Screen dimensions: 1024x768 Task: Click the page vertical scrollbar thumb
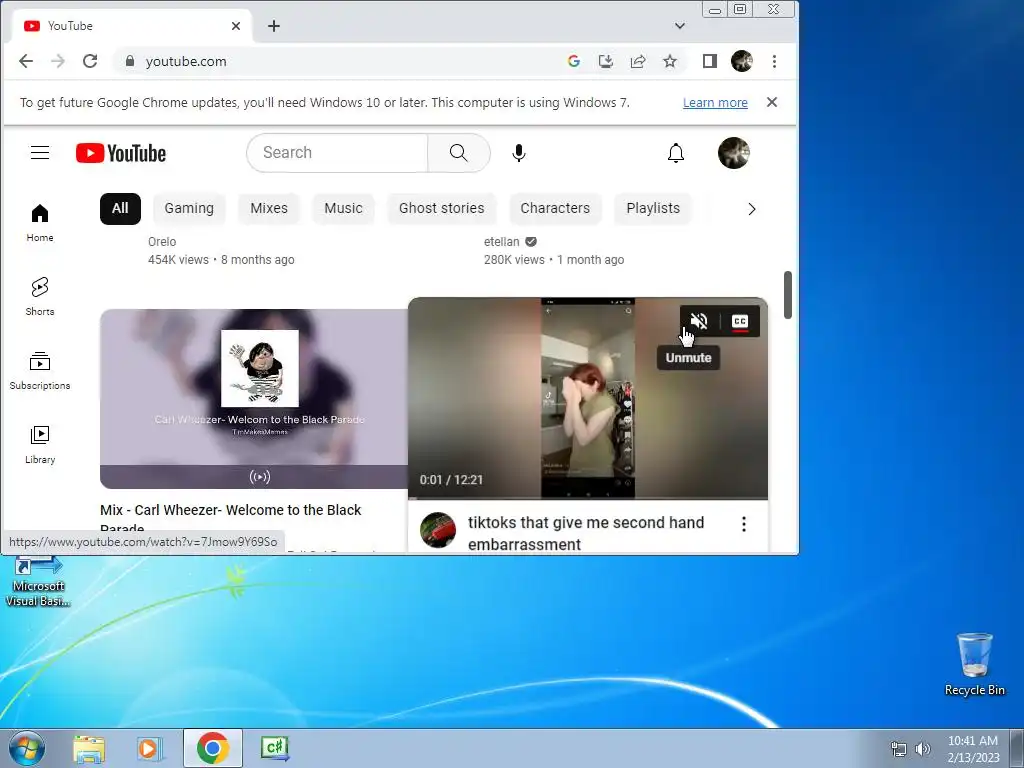coord(788,295)
